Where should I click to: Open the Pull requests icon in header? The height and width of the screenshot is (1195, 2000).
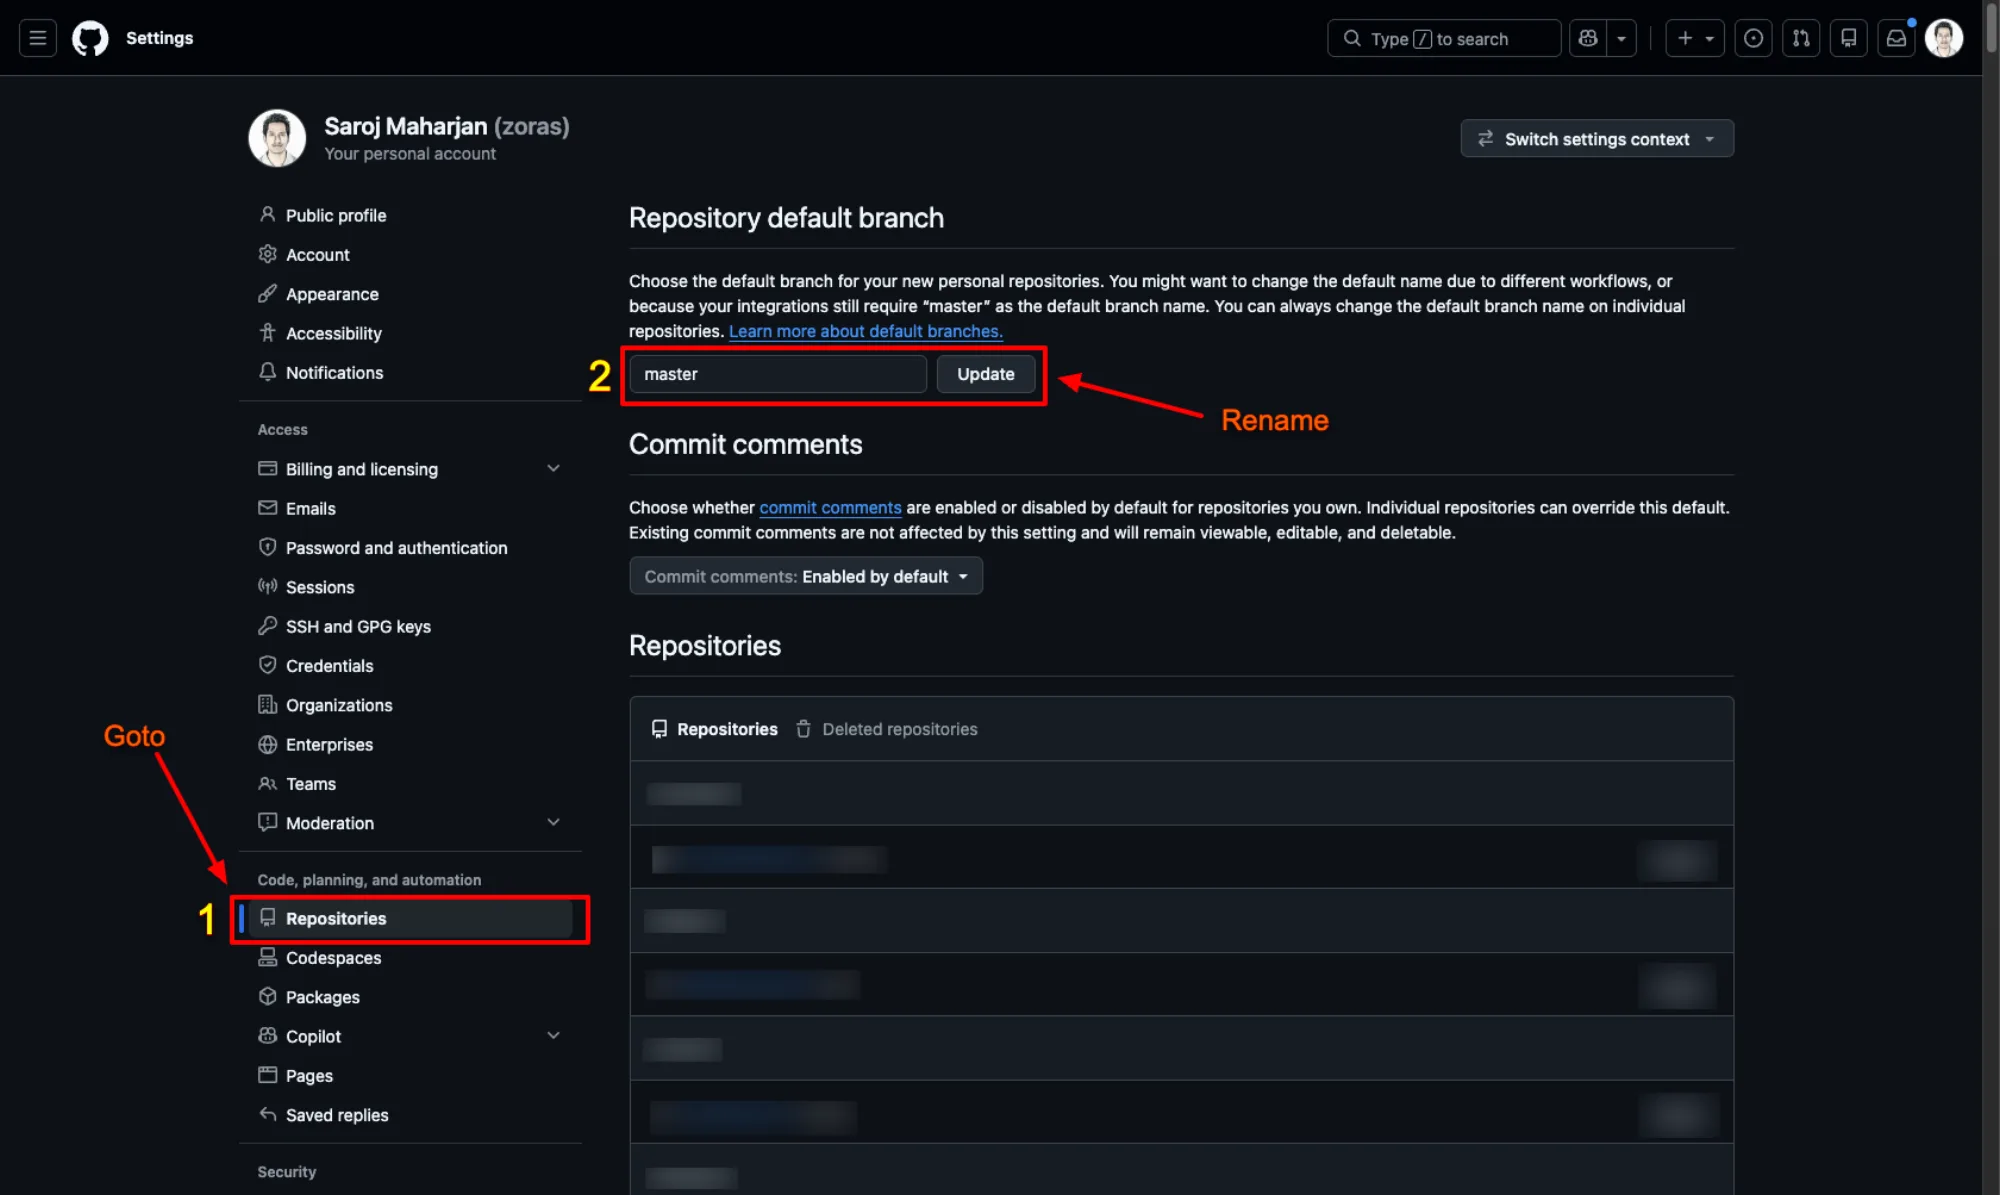click(1801, 38)
